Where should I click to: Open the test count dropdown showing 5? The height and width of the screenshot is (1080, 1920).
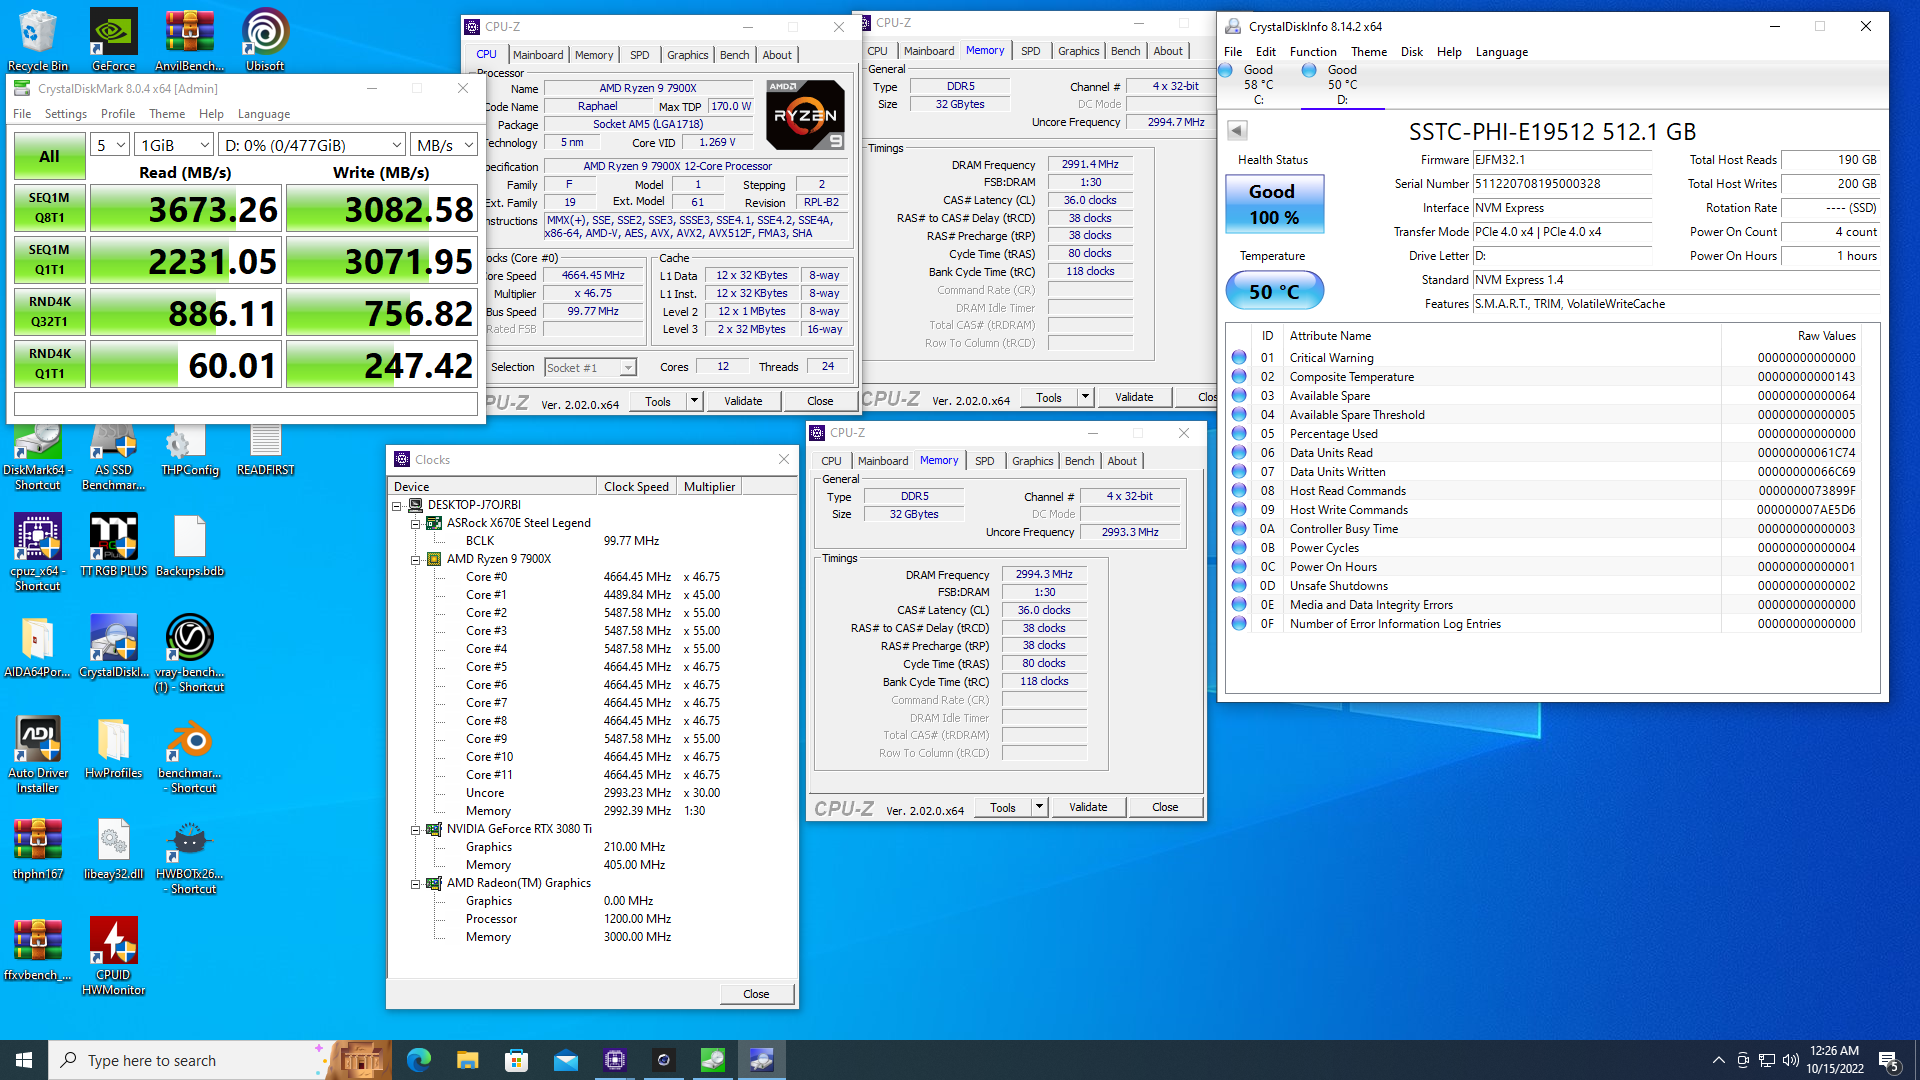tap(110, 145)
